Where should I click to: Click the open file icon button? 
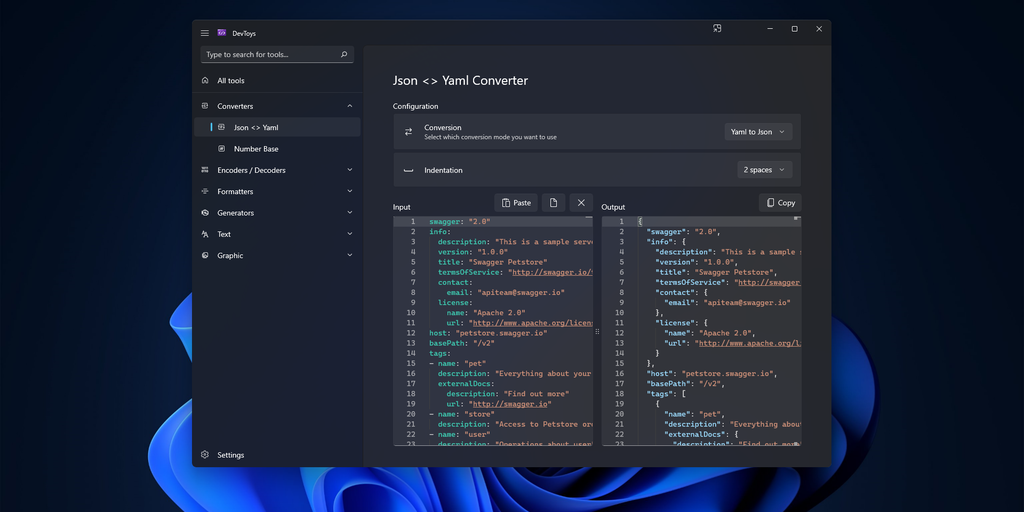point(554,203)
